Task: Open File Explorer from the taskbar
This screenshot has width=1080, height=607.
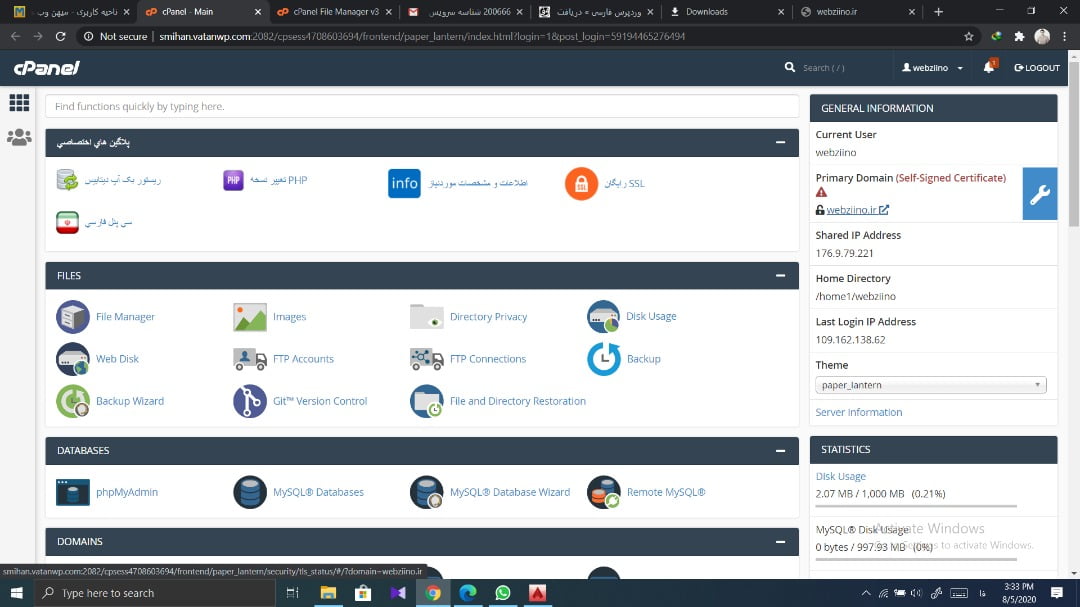Action: 328,593
